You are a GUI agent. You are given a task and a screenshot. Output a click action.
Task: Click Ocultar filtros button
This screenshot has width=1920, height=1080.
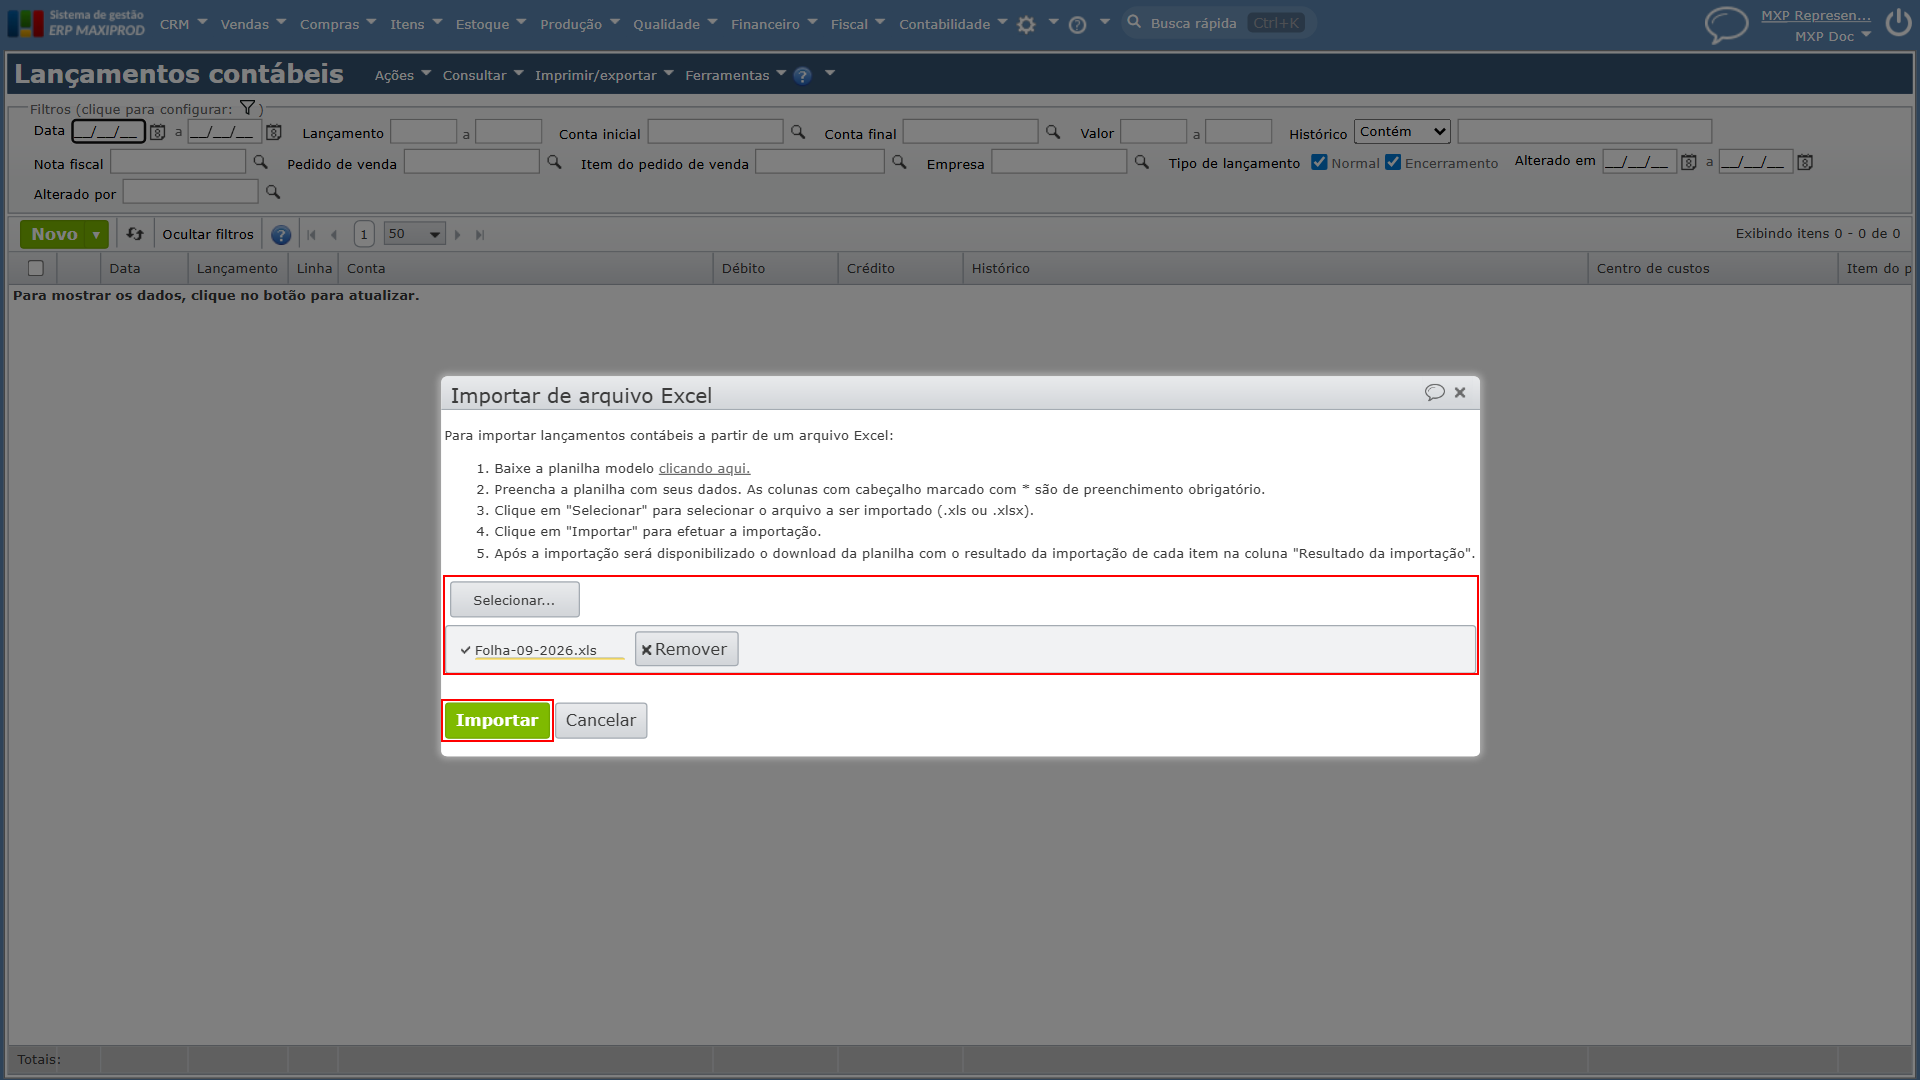click(x=208, y=234)
